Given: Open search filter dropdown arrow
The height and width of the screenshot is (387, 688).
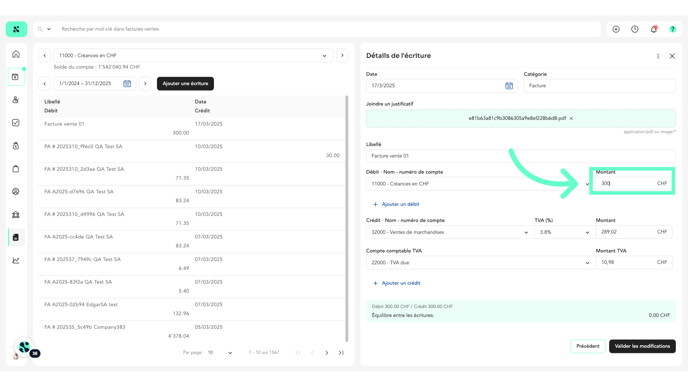Looking at the screenshot, I should pyautogui.click(x=49, y=29).
